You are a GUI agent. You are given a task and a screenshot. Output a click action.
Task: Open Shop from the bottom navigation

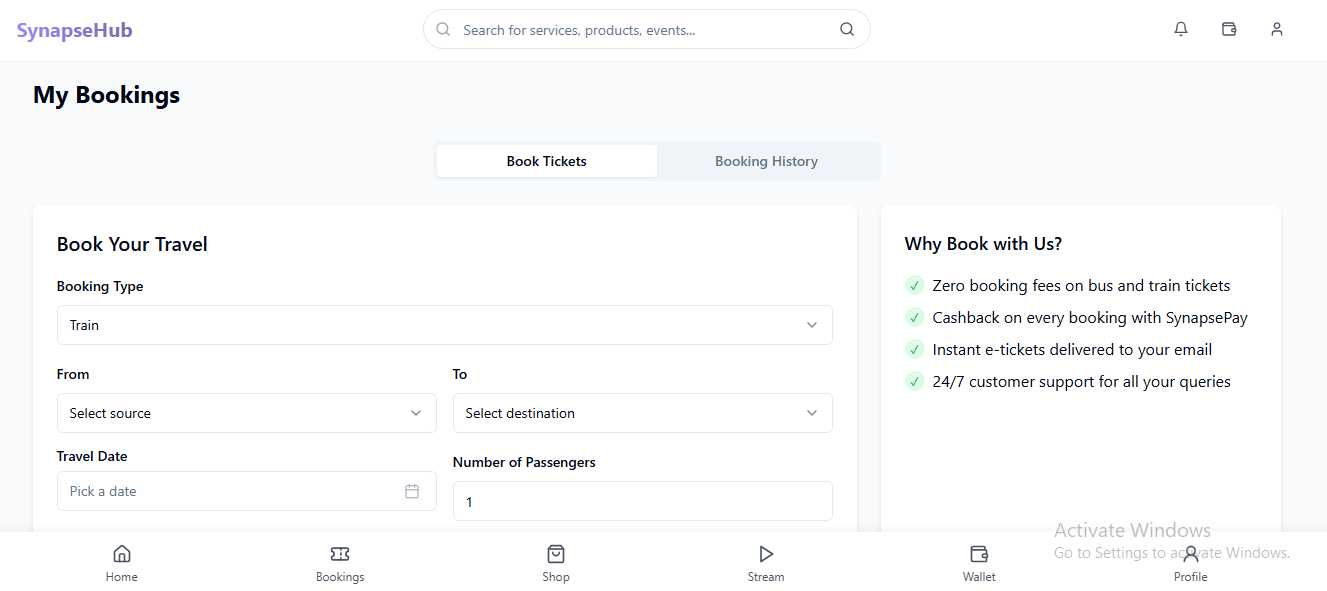pyautogui.click(x=556, y=563)
